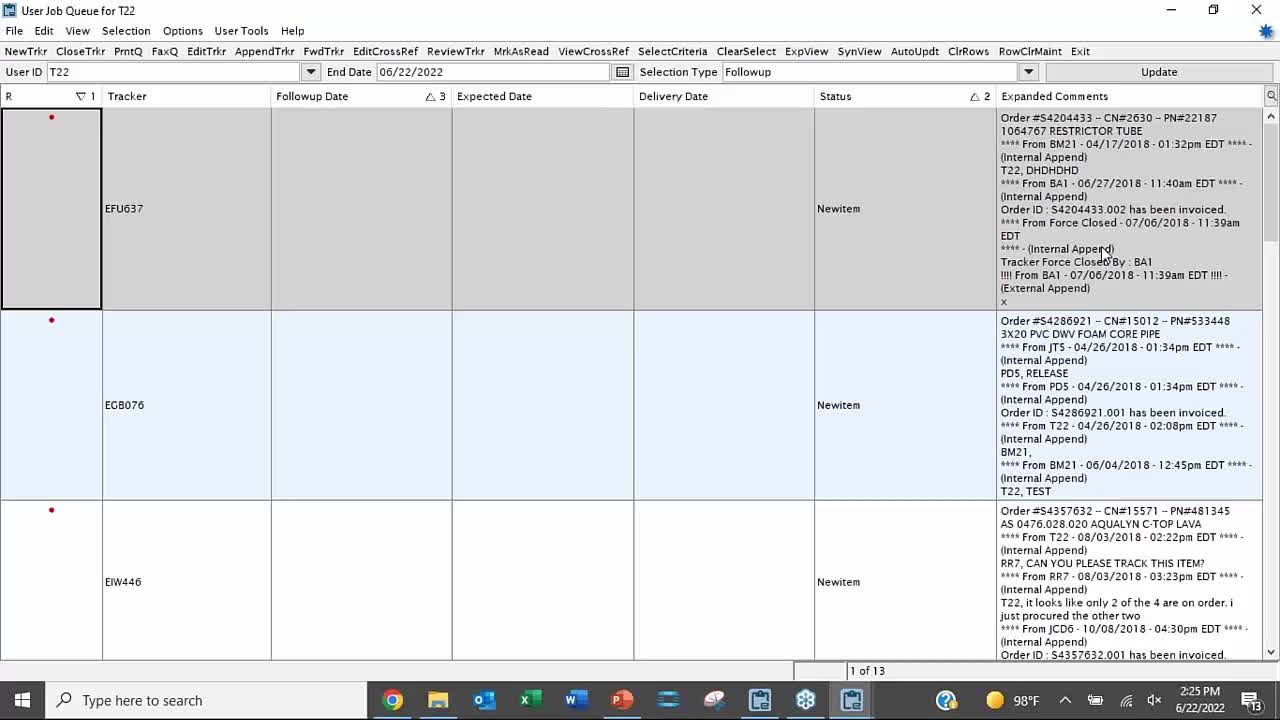Click ClrRows in the toolbar
The image size is (1280, 720).
coord(969,51)
